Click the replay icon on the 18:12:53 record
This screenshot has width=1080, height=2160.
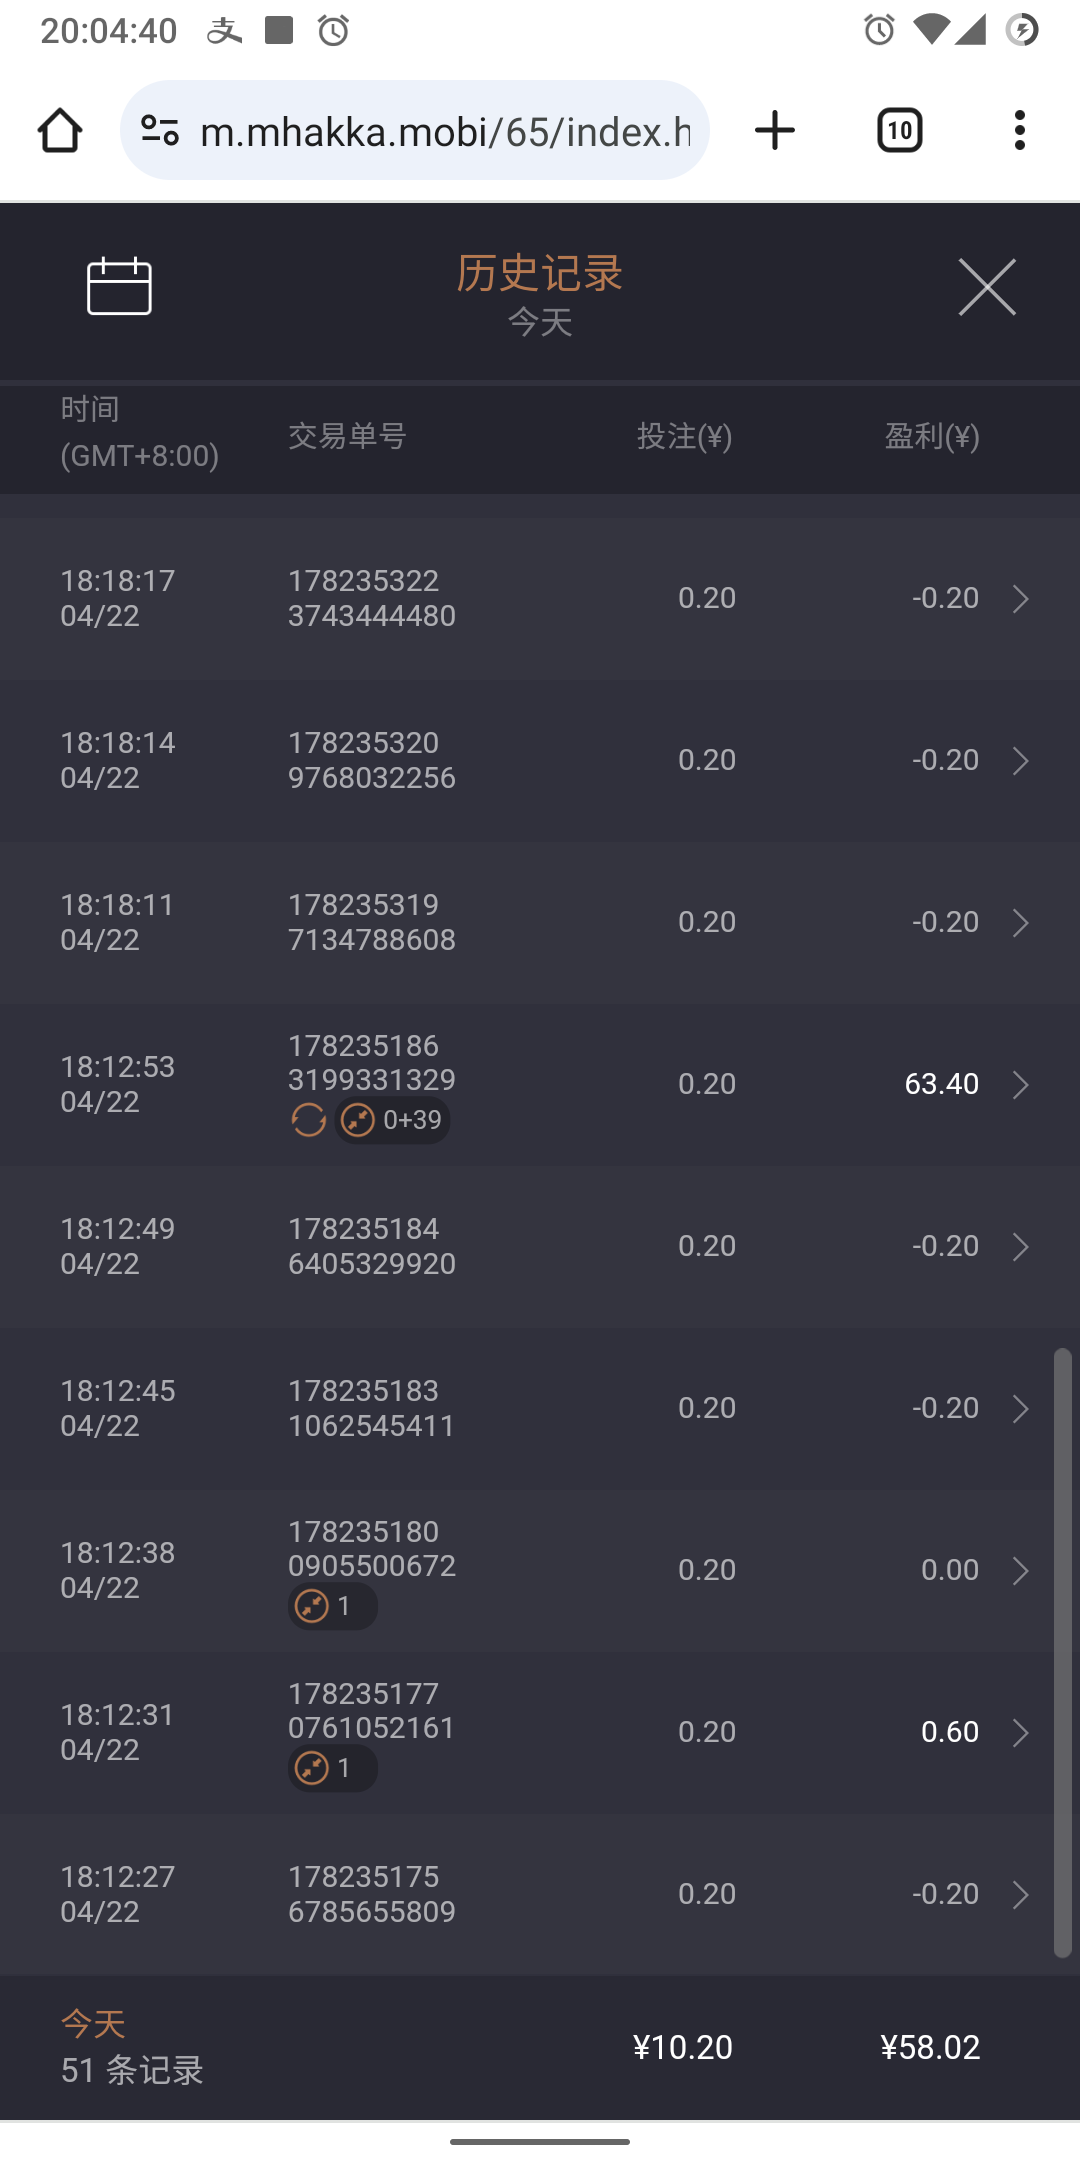309,1120
